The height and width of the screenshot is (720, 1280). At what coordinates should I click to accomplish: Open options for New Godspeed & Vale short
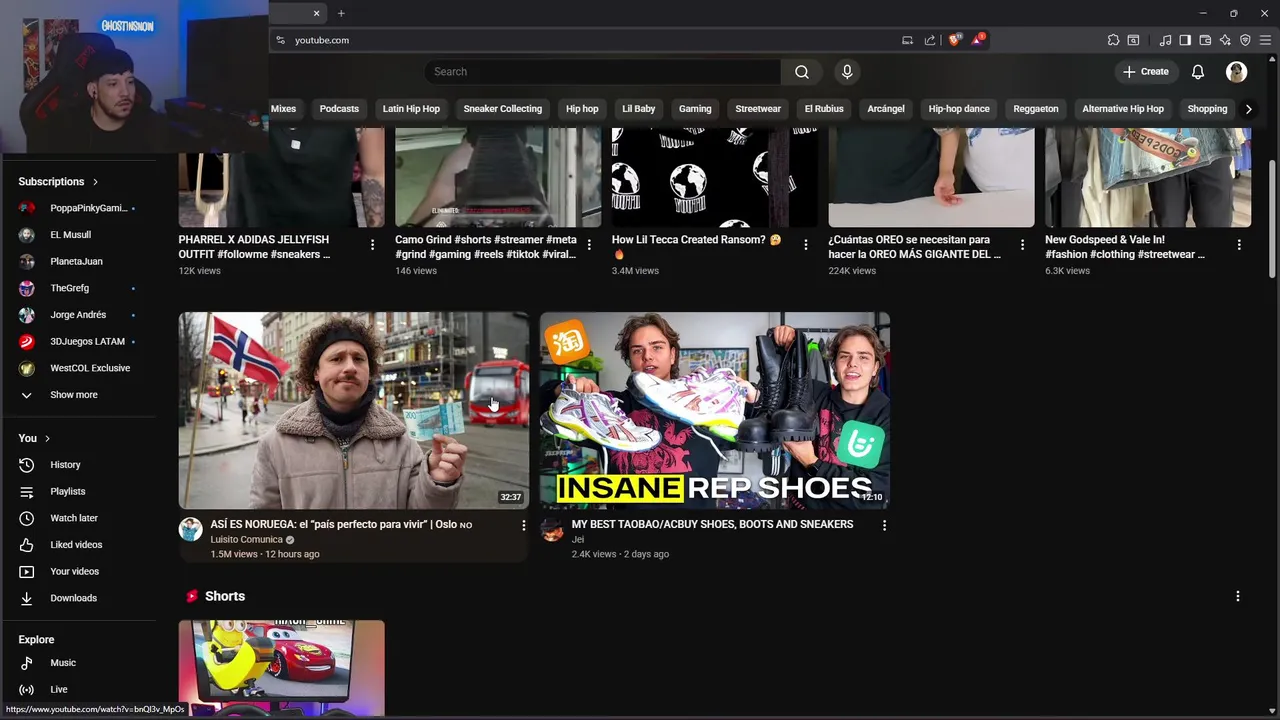pyautogui.click(x=1239, y=245)
